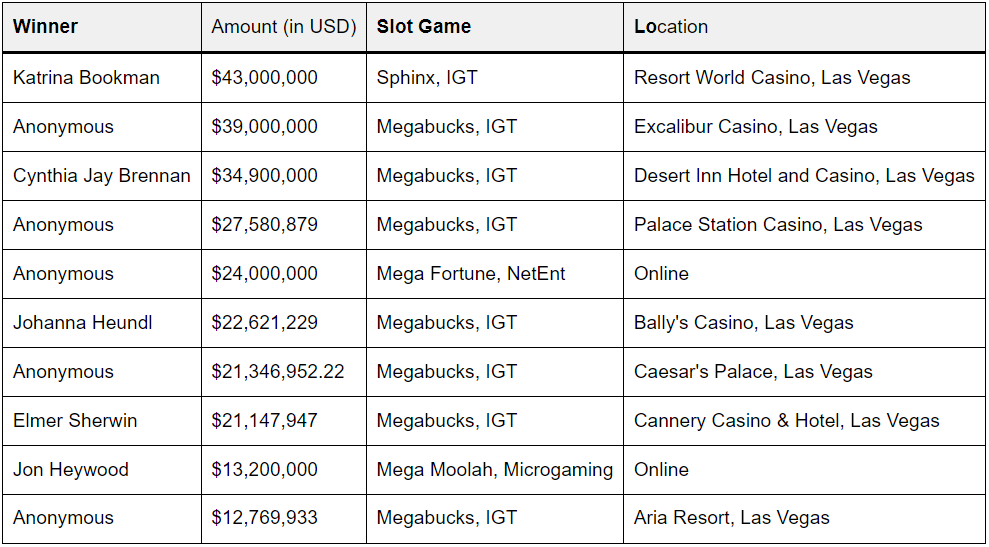Select the $43,000,000 amount cell

284,78
